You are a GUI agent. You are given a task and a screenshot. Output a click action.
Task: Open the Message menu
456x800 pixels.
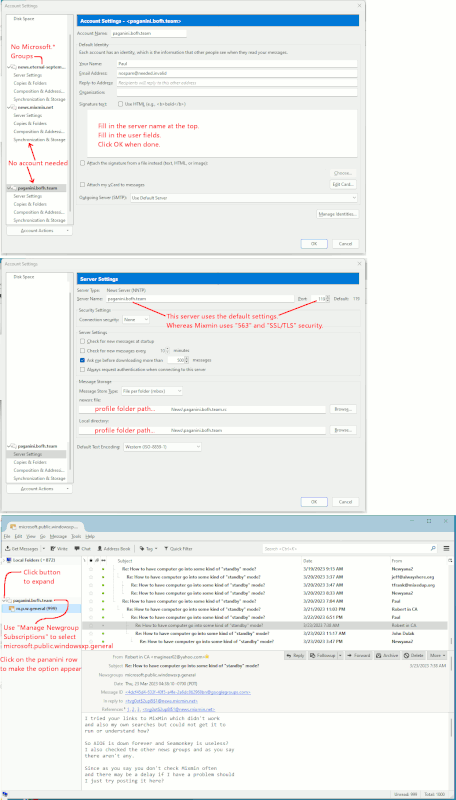point(59,536)
